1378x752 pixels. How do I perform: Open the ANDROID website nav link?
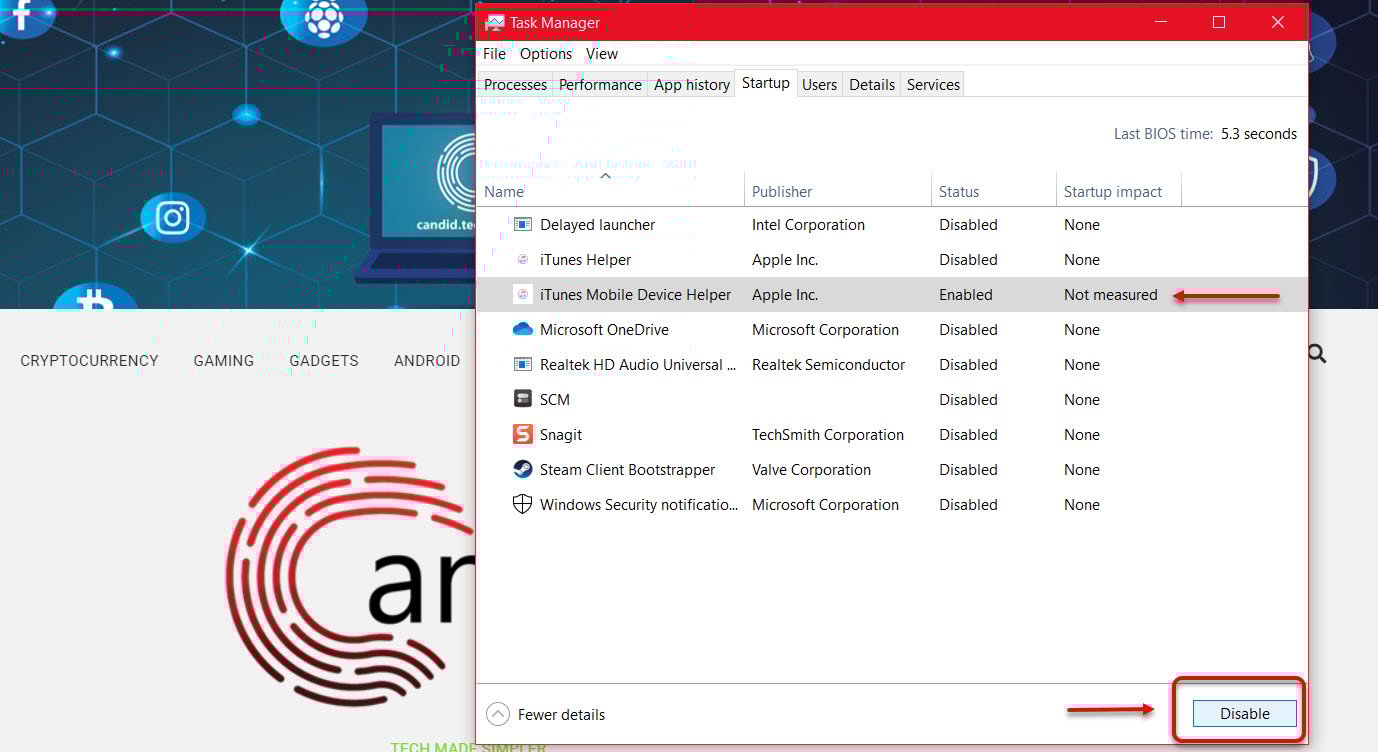[x=427, y=361]
